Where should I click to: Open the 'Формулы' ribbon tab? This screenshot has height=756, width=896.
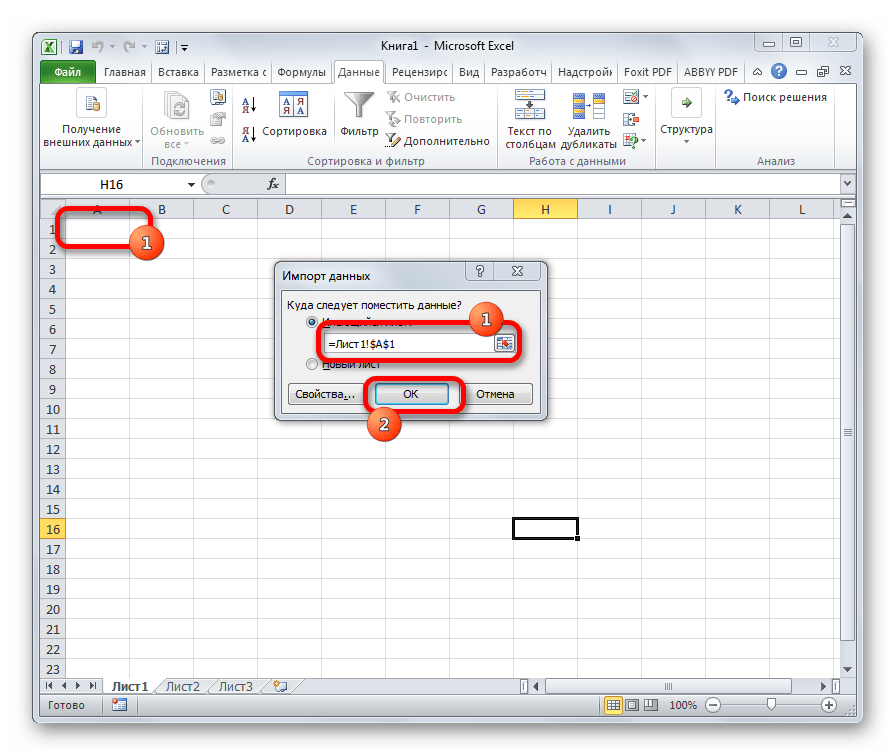[x=301, y=72]
